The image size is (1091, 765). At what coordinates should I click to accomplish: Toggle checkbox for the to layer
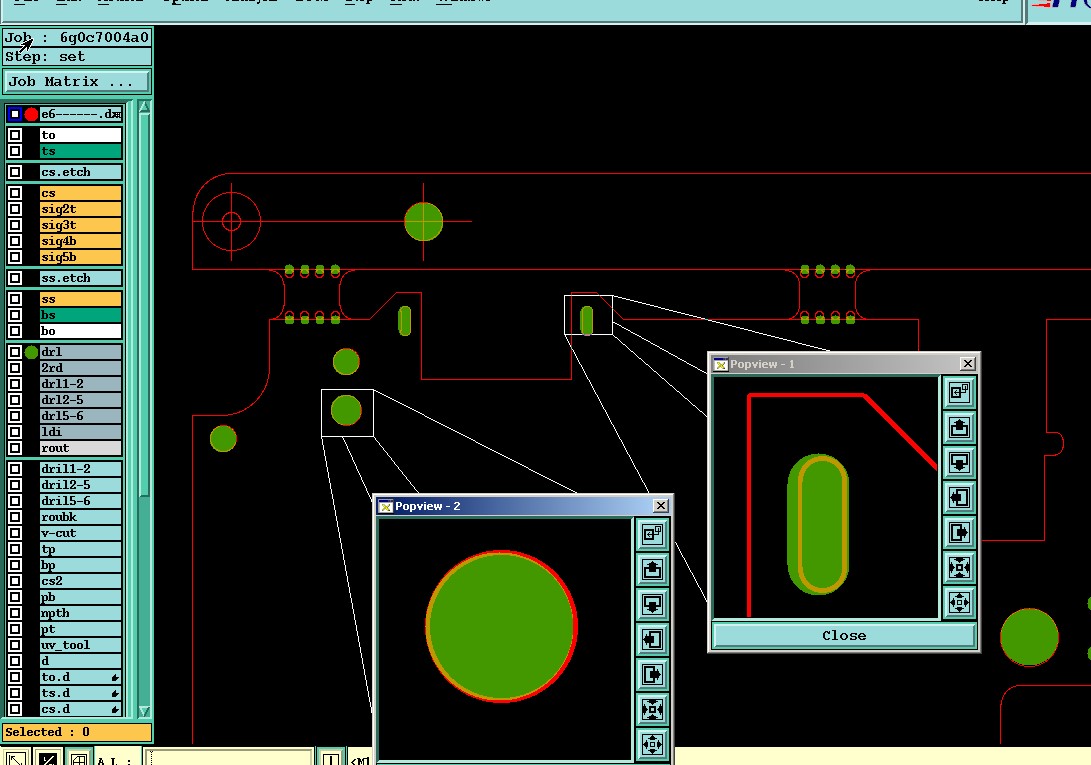click(x=15, y=134)
